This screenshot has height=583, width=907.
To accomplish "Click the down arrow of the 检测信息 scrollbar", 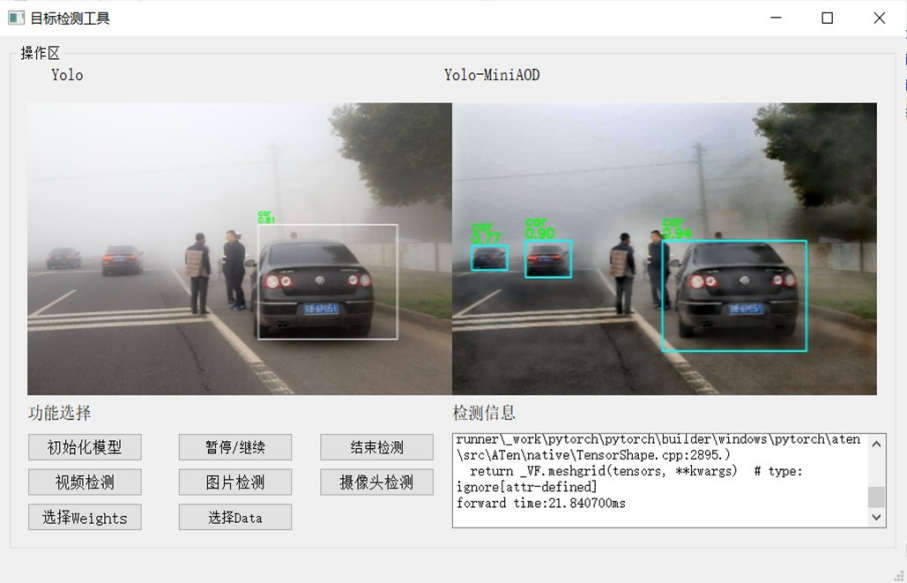I will 876,517.
